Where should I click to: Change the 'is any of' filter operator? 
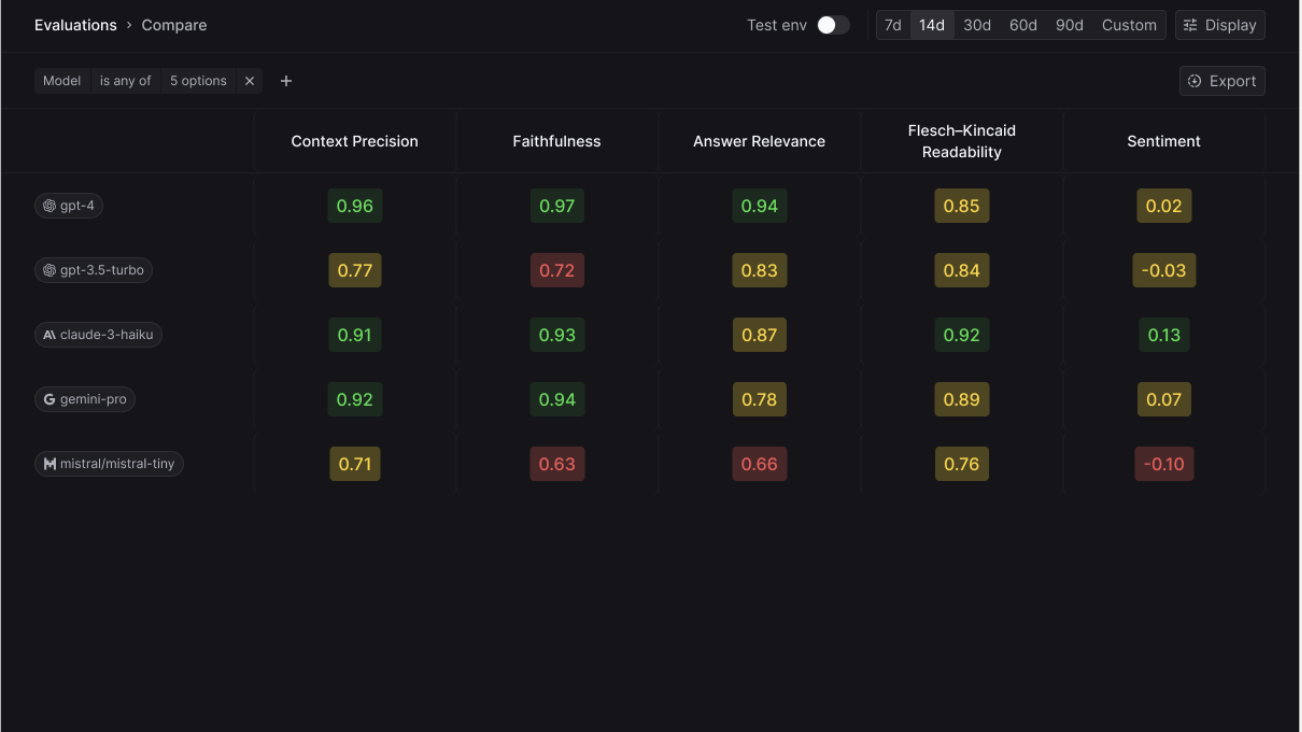[x=125, y=81]
